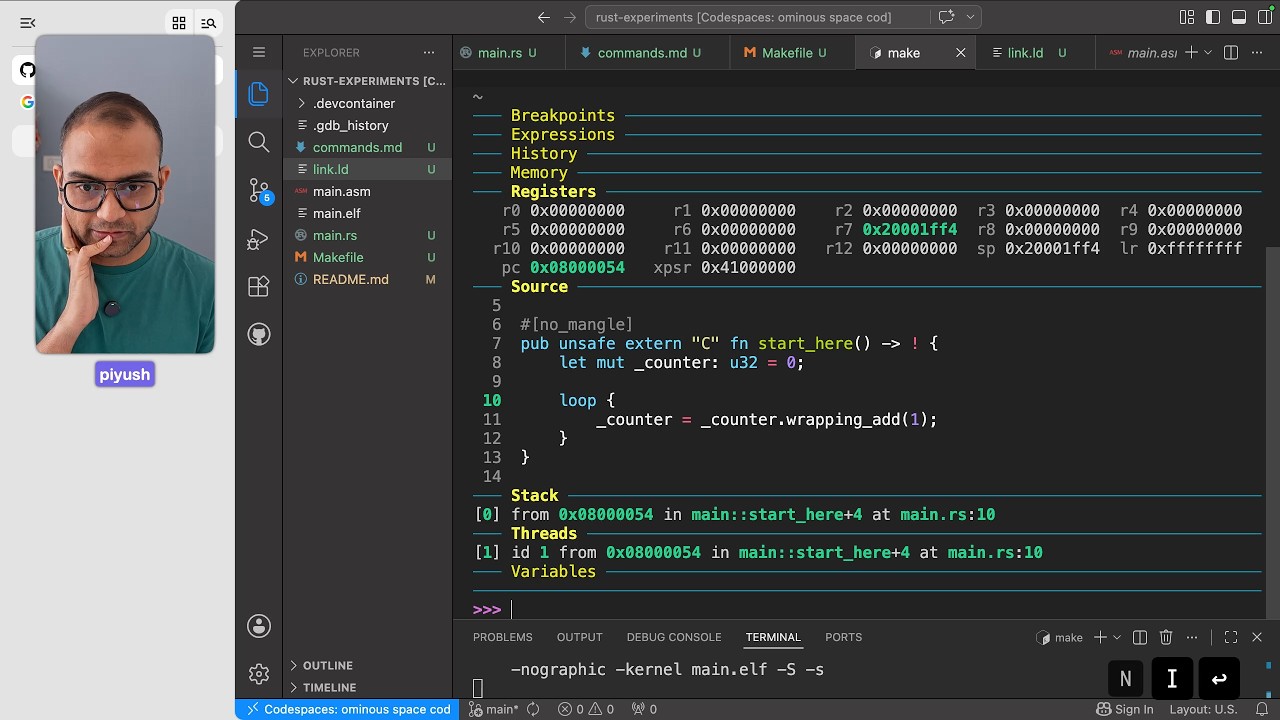Click Sign In in the status bar
This screenshot has width=1280, height=720.
pyautogui.click(x=1124, y=709)
